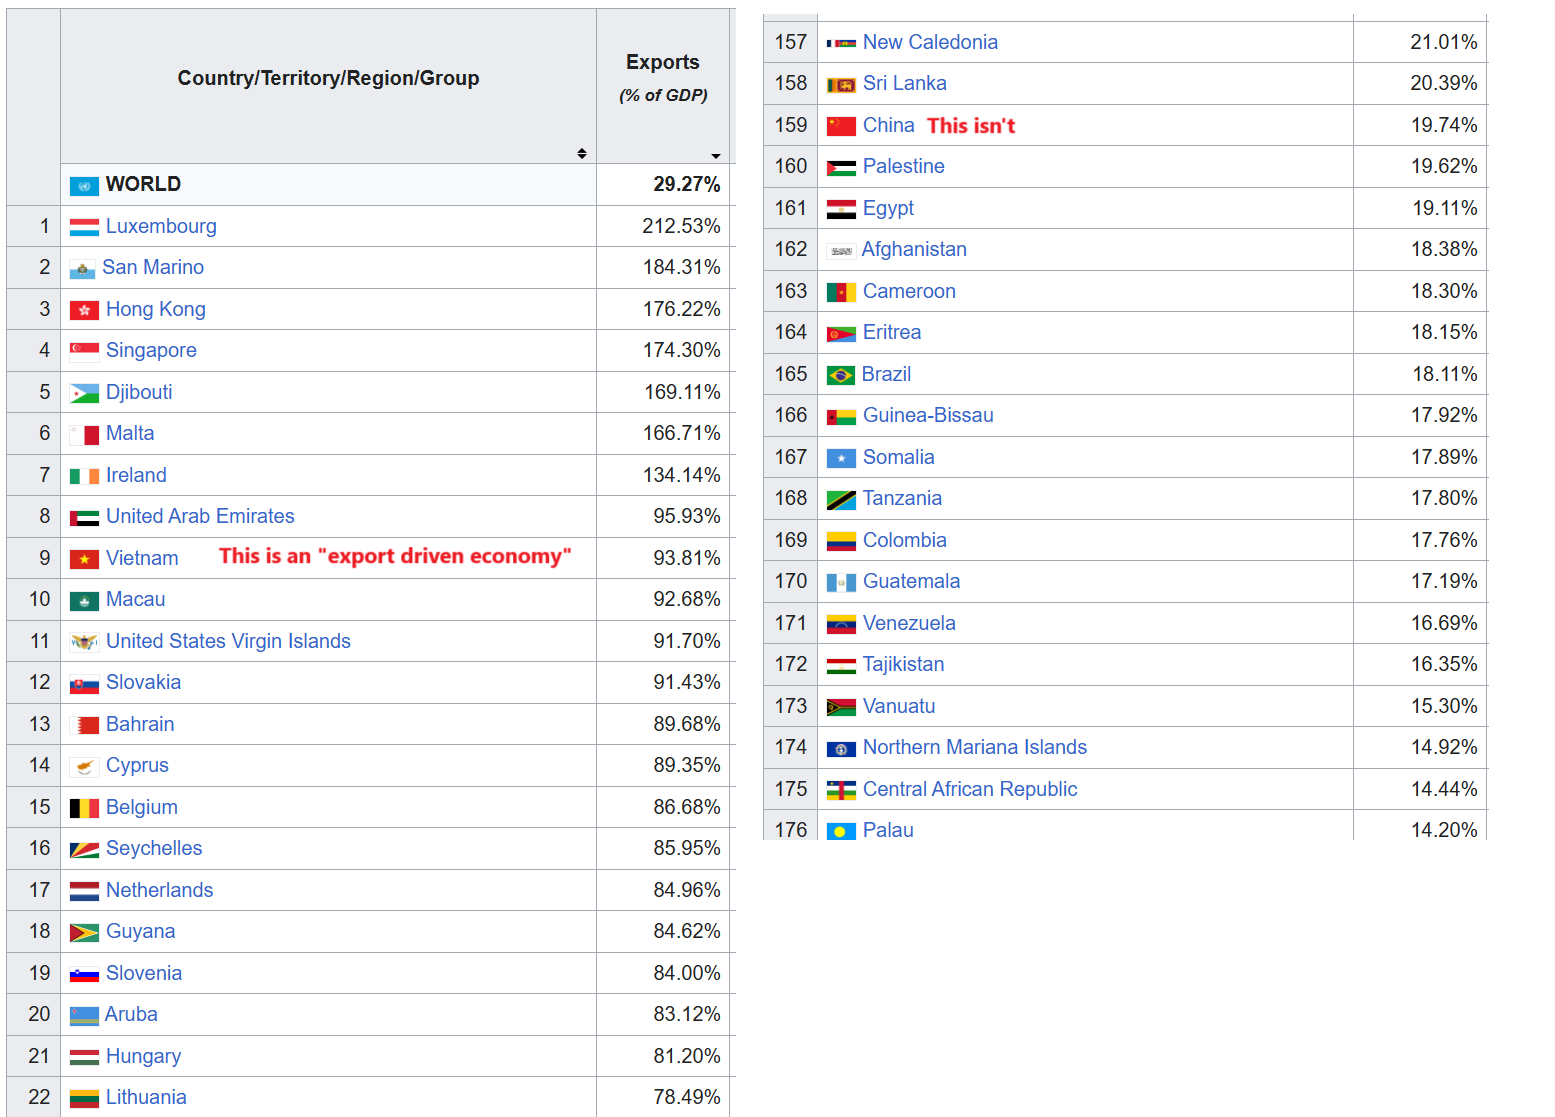Image resolution: width=1555 pixels, height=1117 pixels.
Task: Click the Ireland flag icon
Action: (84, 476)
